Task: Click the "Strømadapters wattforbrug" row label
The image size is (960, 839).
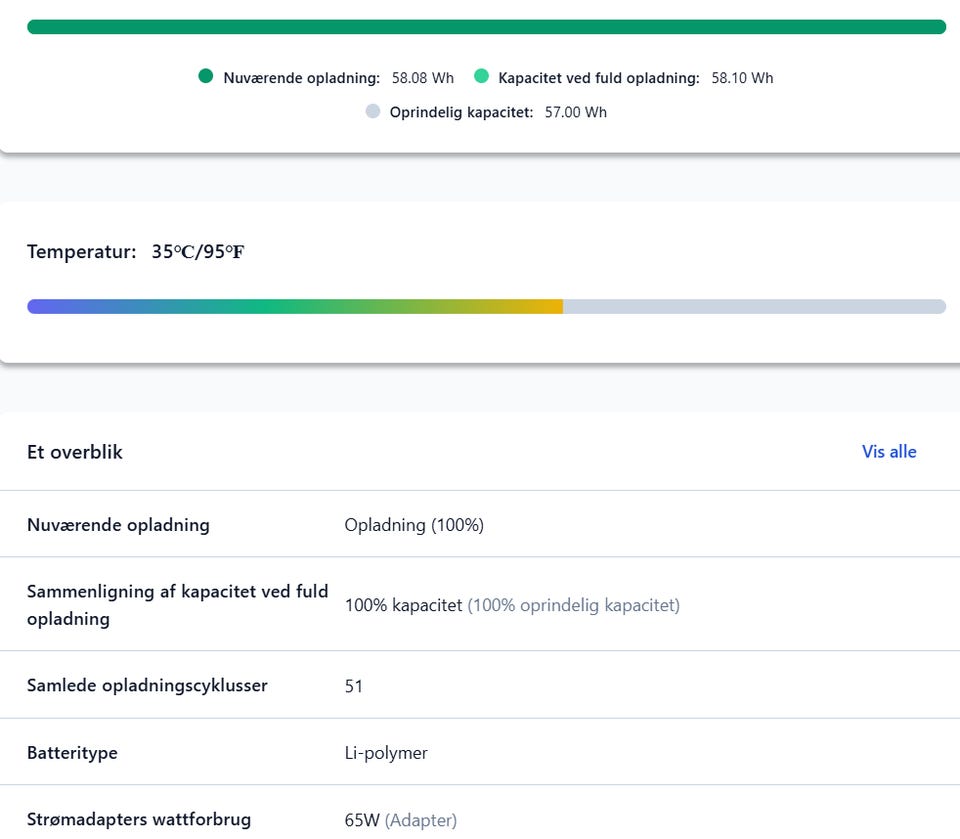Action: (139, 820)
